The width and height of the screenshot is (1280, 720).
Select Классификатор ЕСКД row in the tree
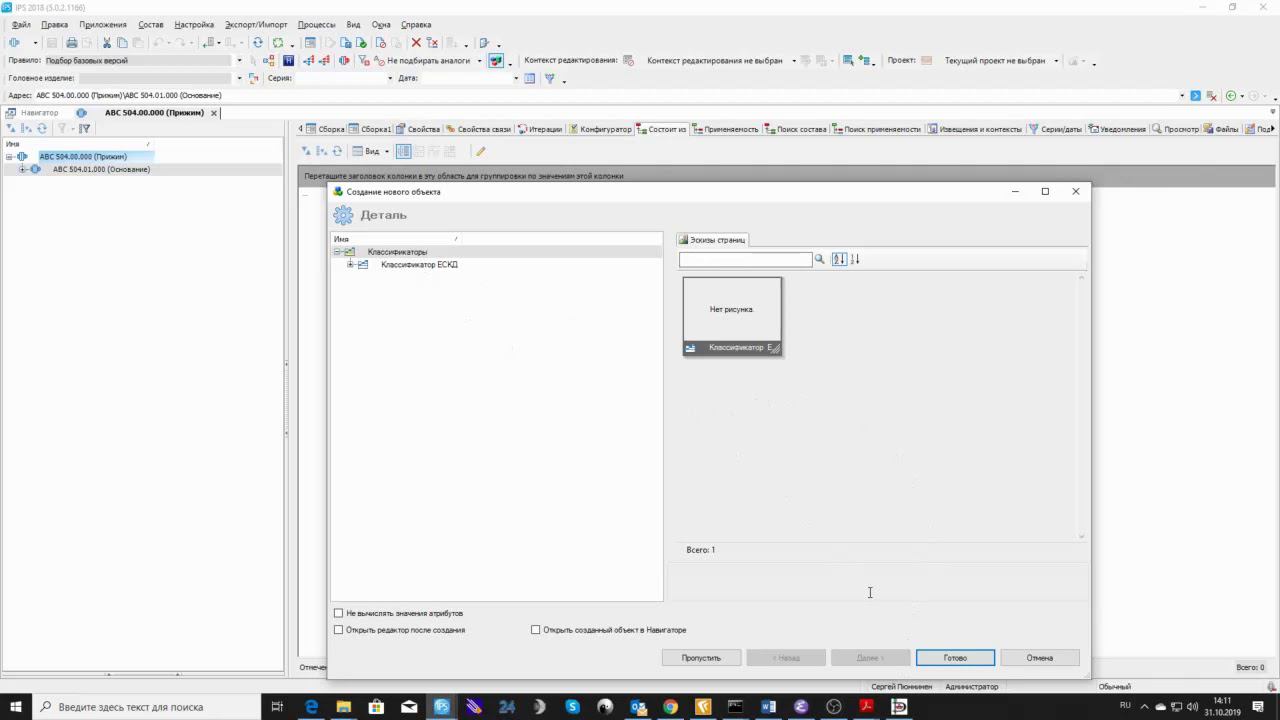point(419,265)
